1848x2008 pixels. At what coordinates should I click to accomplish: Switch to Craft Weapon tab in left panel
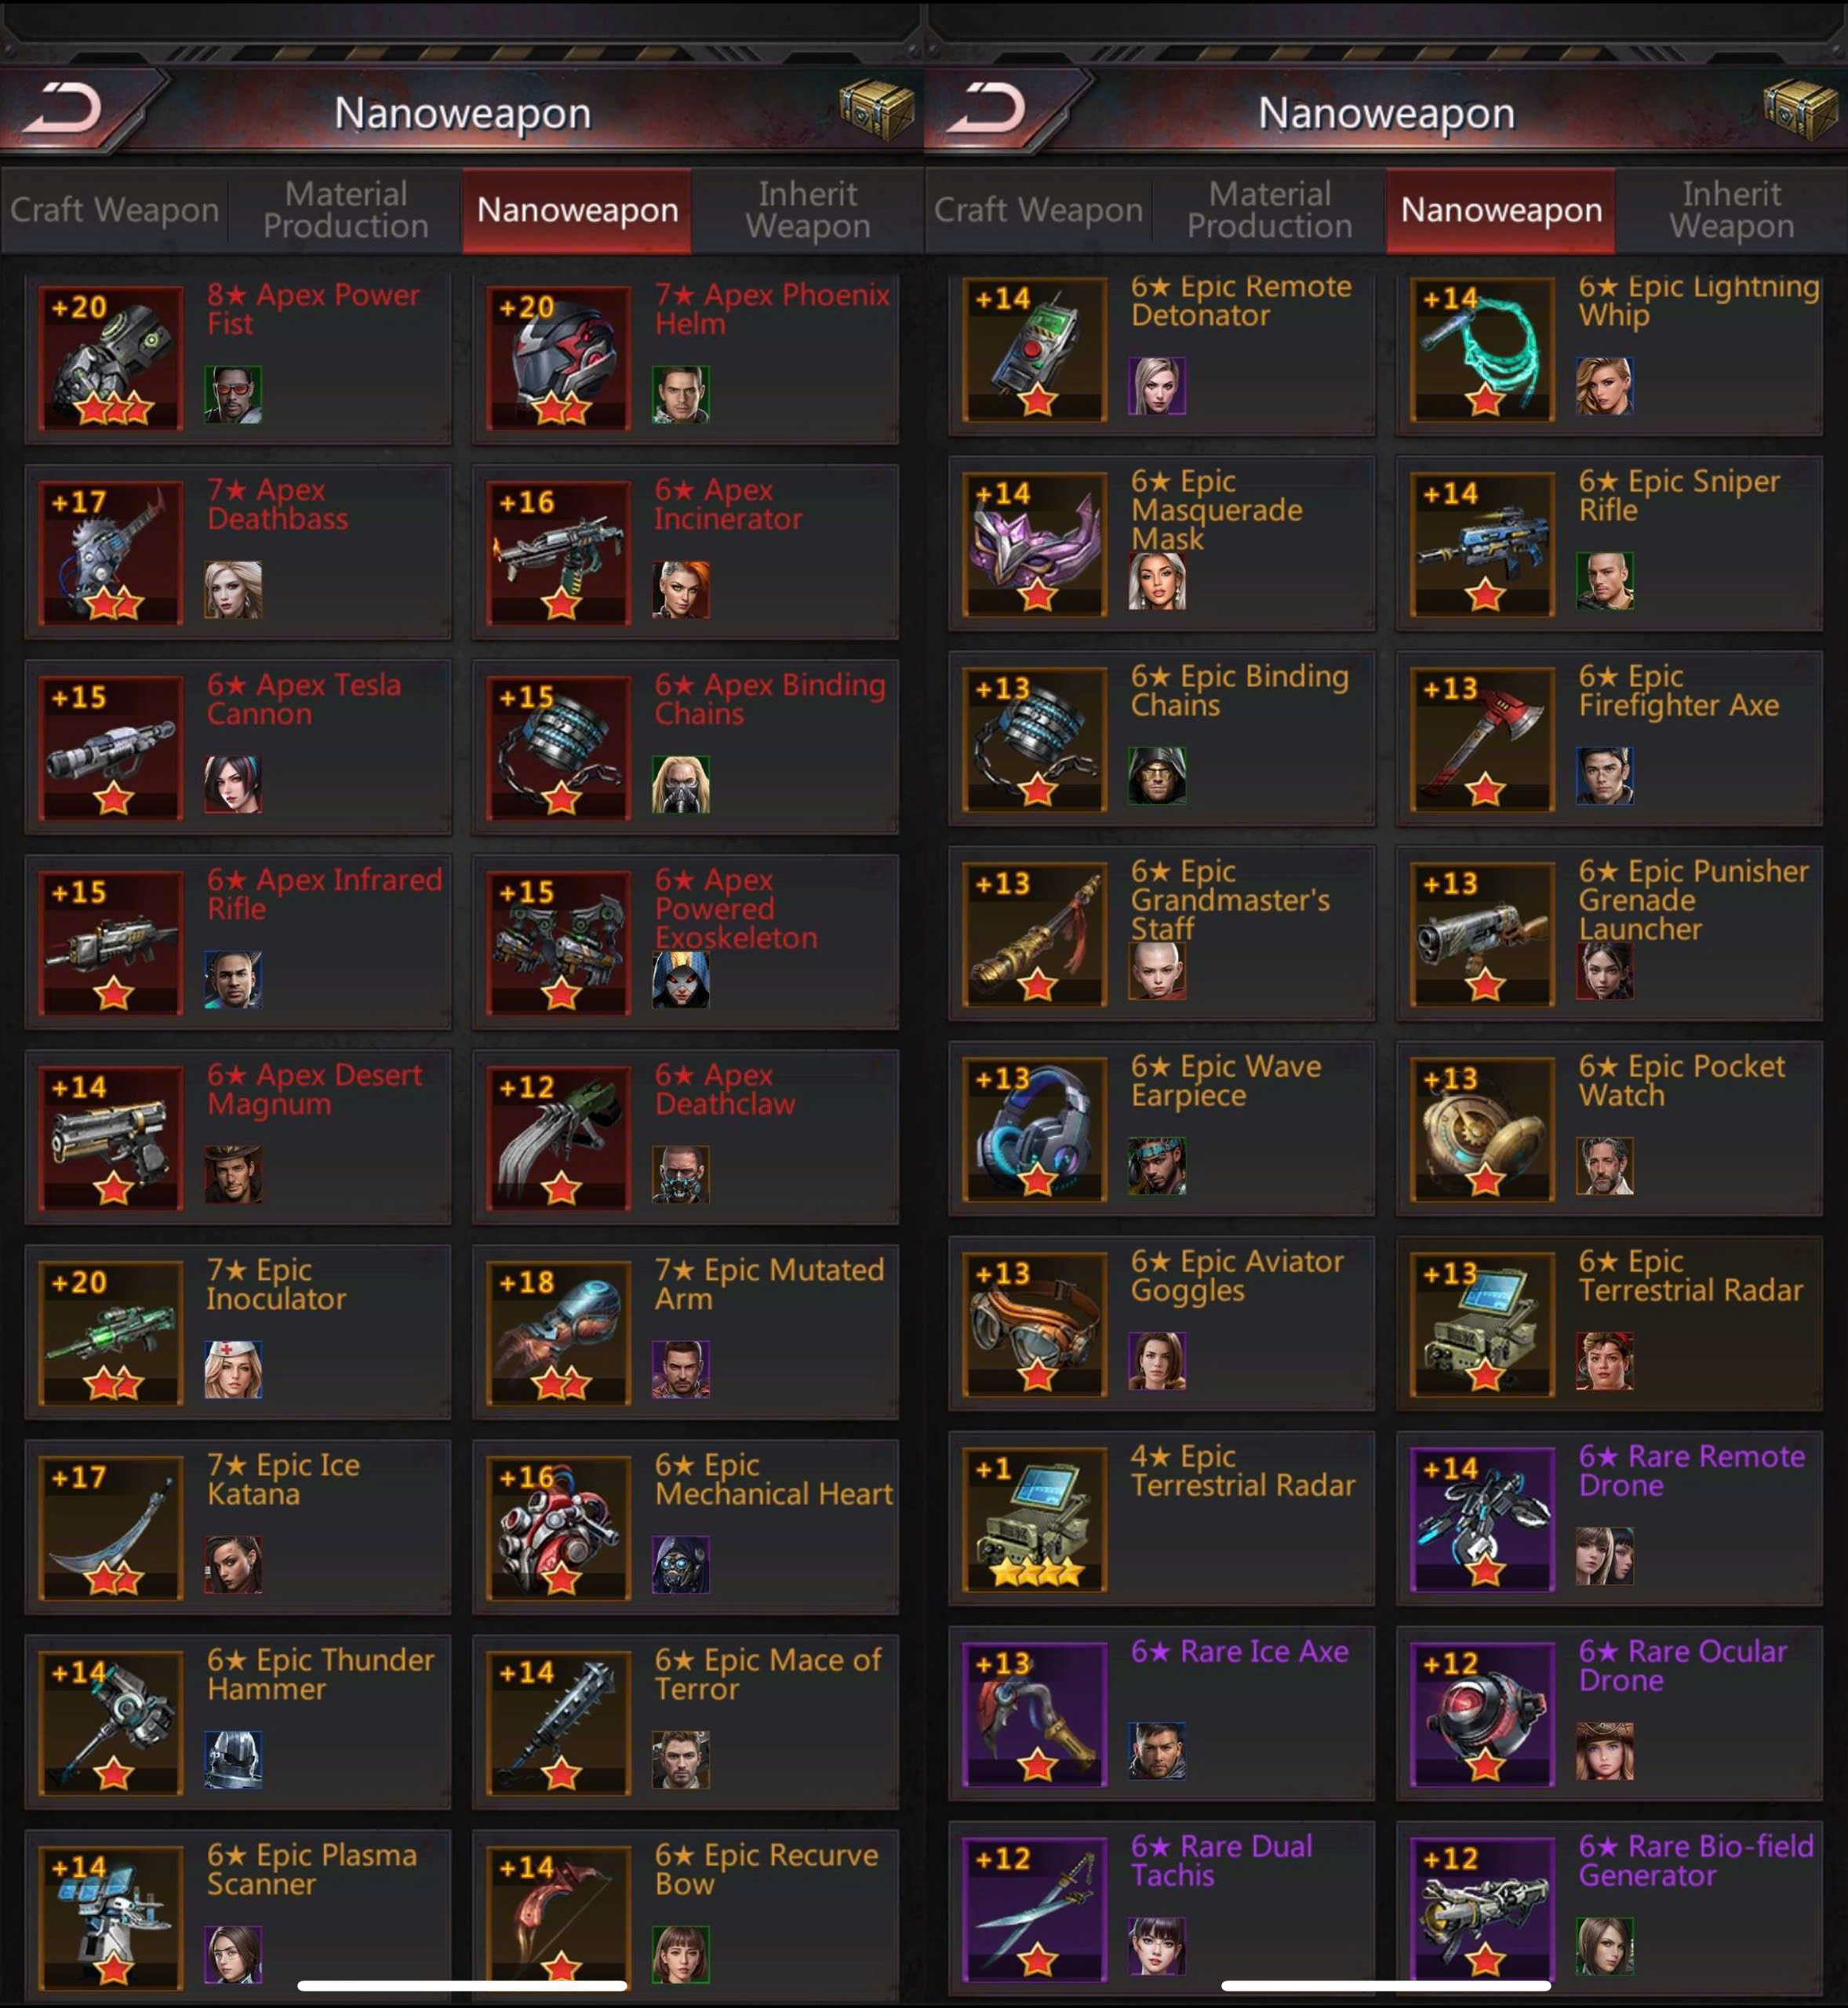pyautogui.click(x=114, y=210)
